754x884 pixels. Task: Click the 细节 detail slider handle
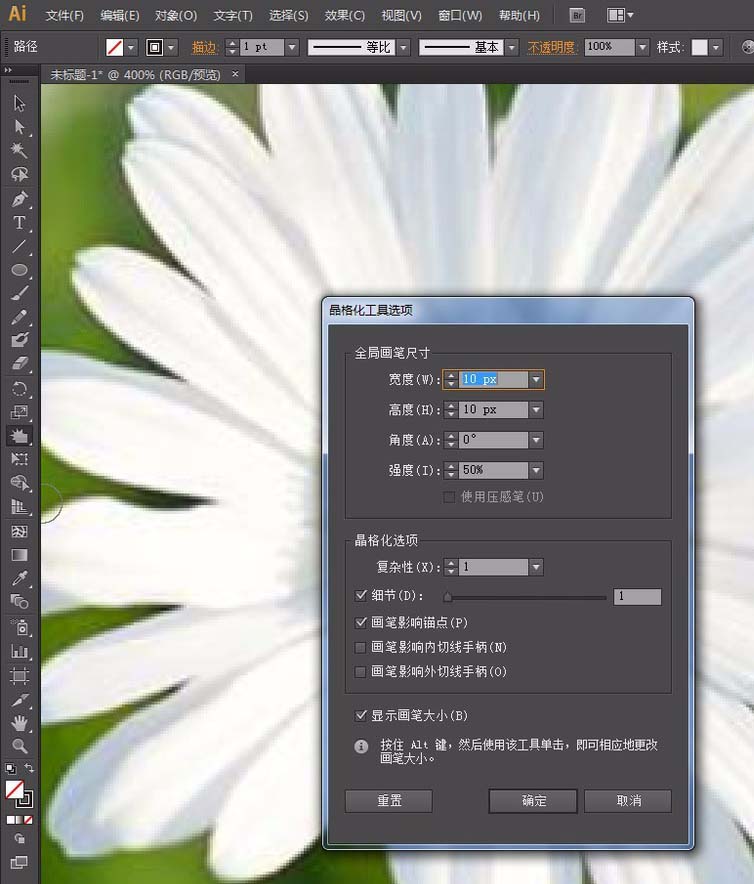pyautogui.click(x=447, y=596)
